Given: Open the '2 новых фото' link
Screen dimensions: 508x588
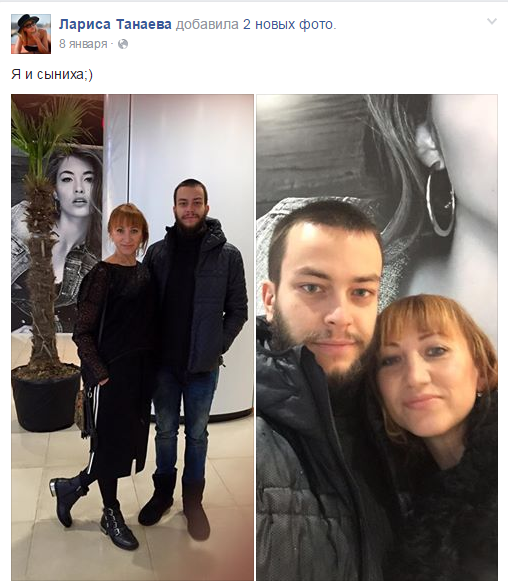Looking at the screenshot, I should [x=288, y=24].
